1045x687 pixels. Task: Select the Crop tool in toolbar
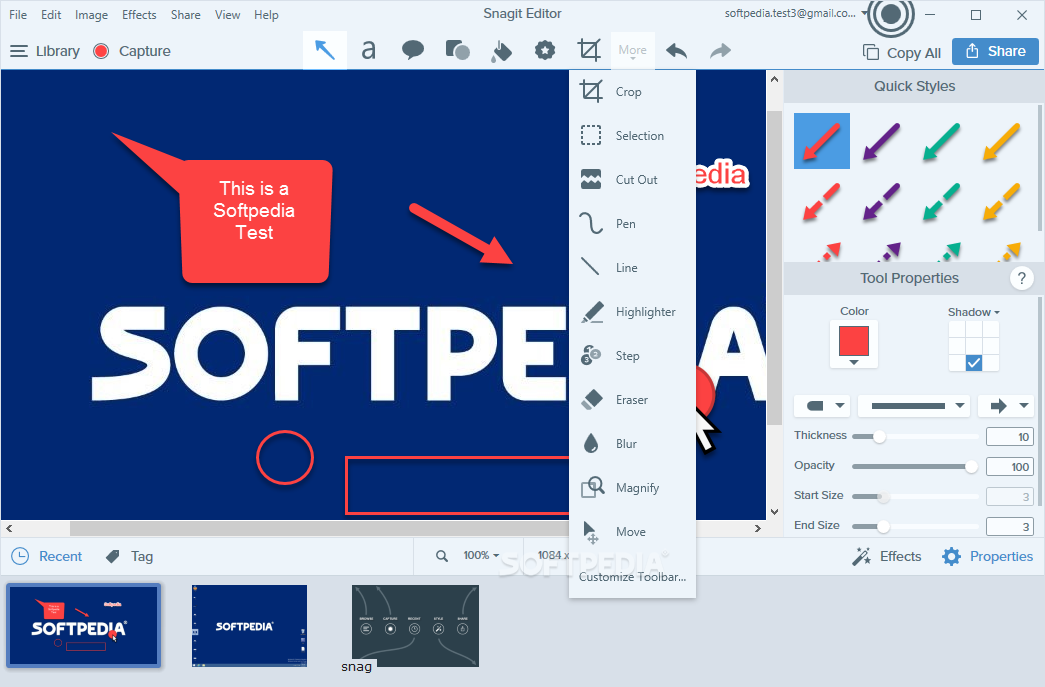point(588,50)
